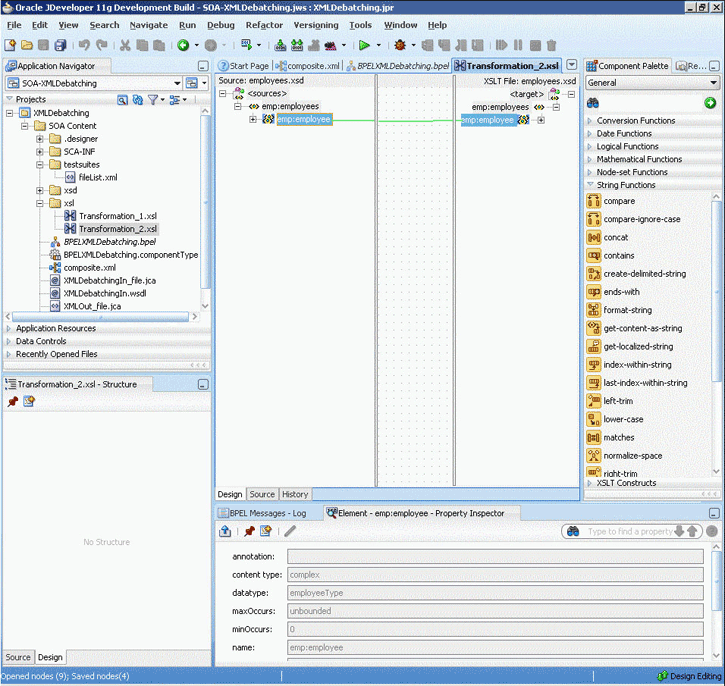Select the index-within-string function
725x686 pixels.
coord(637,365)
